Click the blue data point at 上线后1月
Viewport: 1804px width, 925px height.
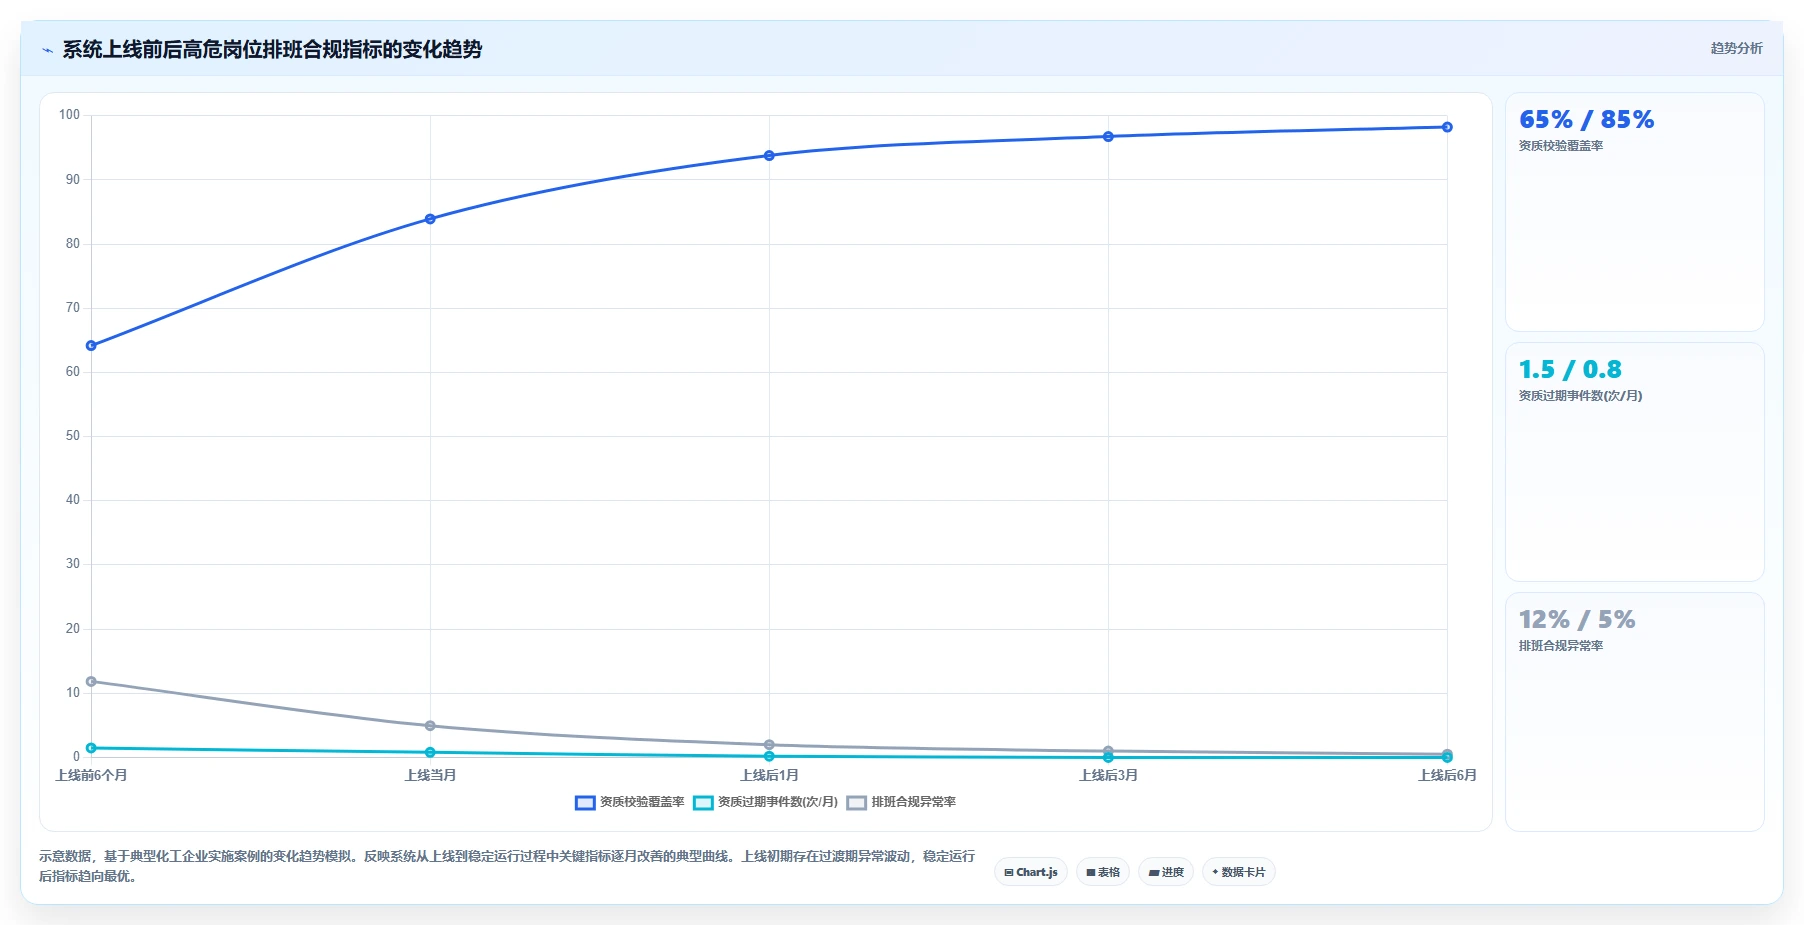pyautogui.click(x=769, y=156)
